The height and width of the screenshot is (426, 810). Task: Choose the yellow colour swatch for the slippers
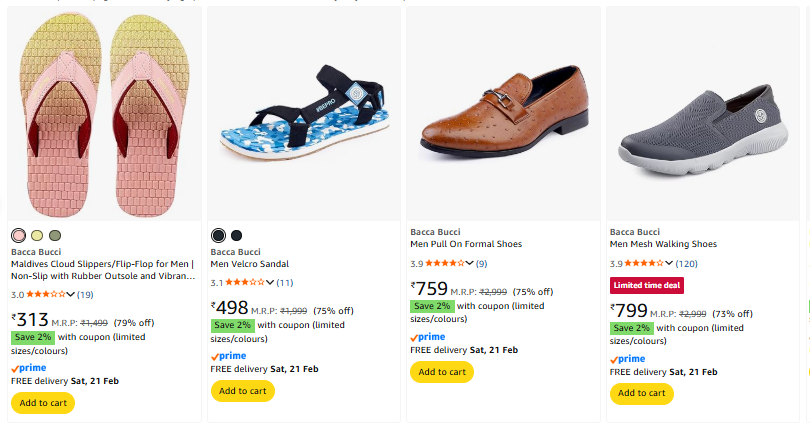(37, 235)
